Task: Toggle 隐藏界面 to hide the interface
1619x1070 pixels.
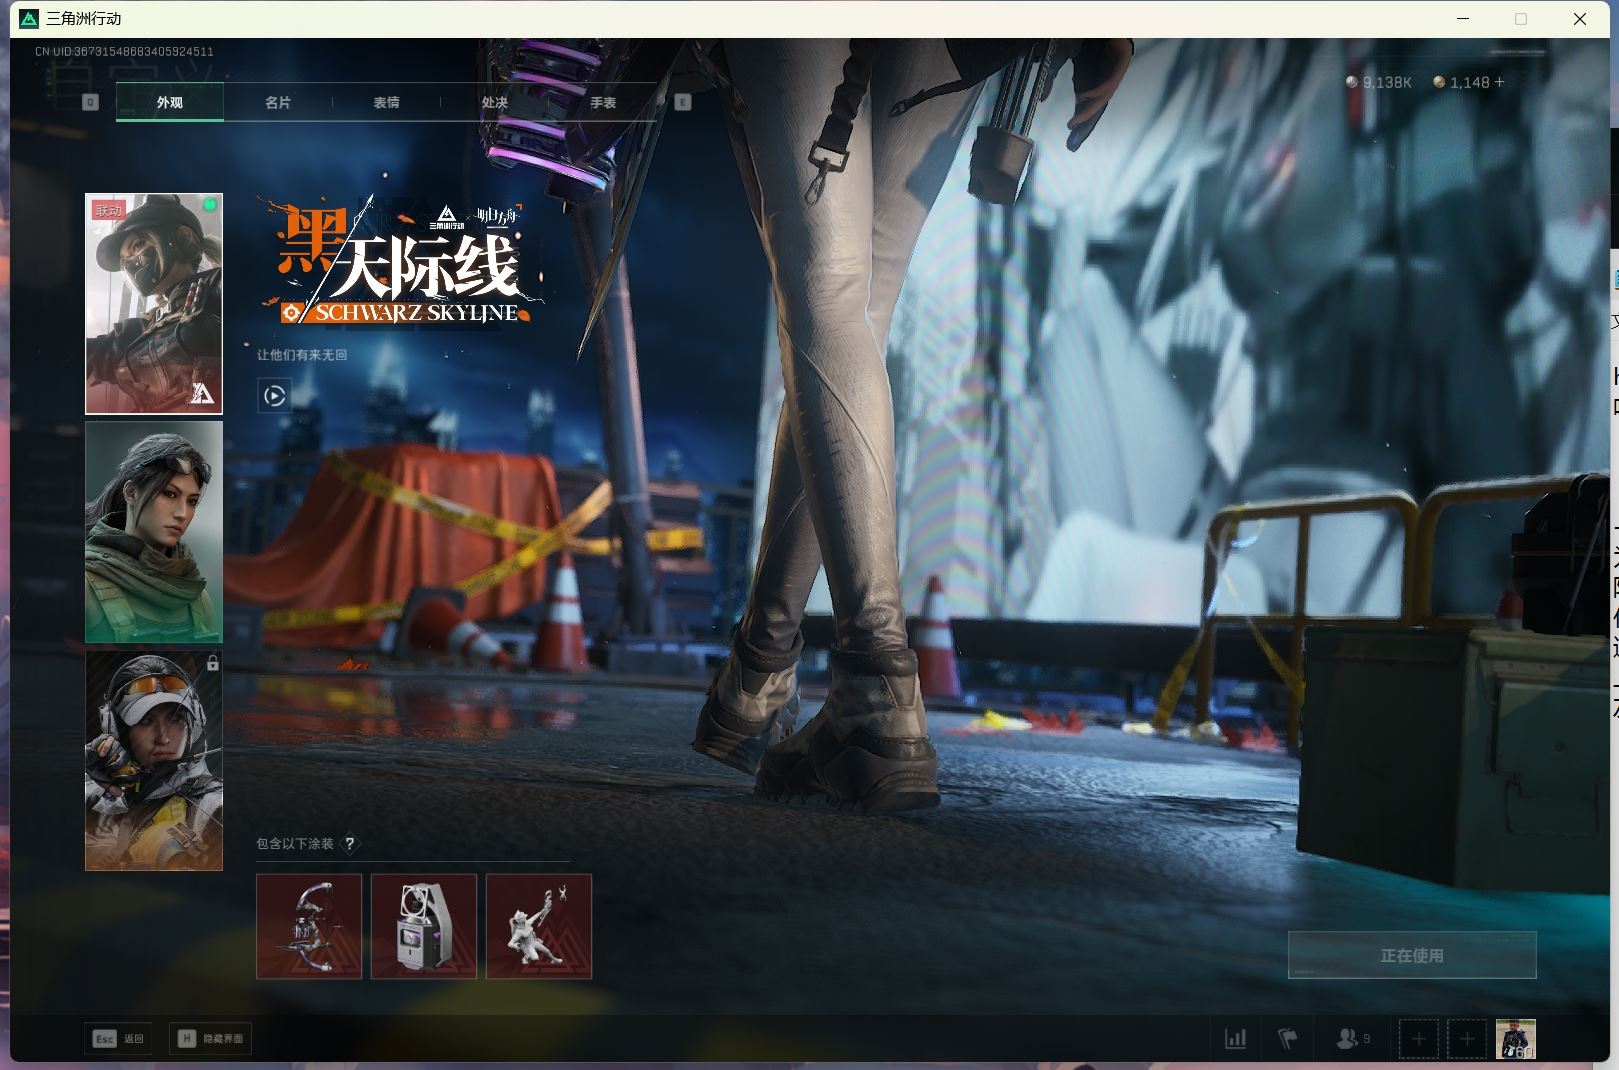Action: tap(210, 1038)
